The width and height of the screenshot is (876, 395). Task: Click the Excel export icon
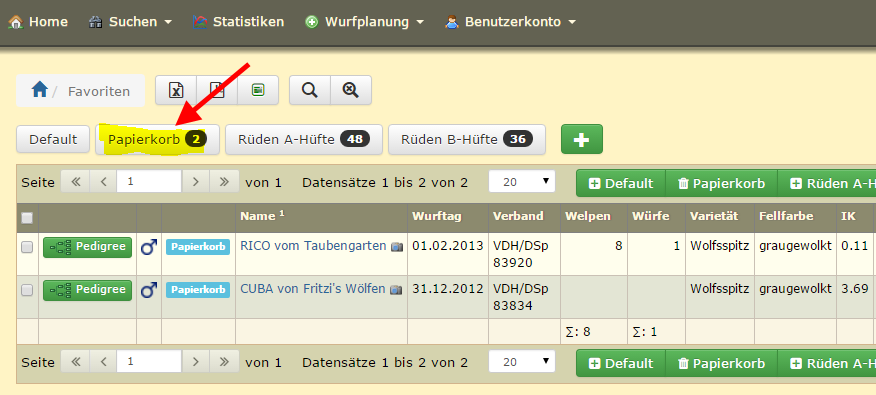(x=175, y=90)
